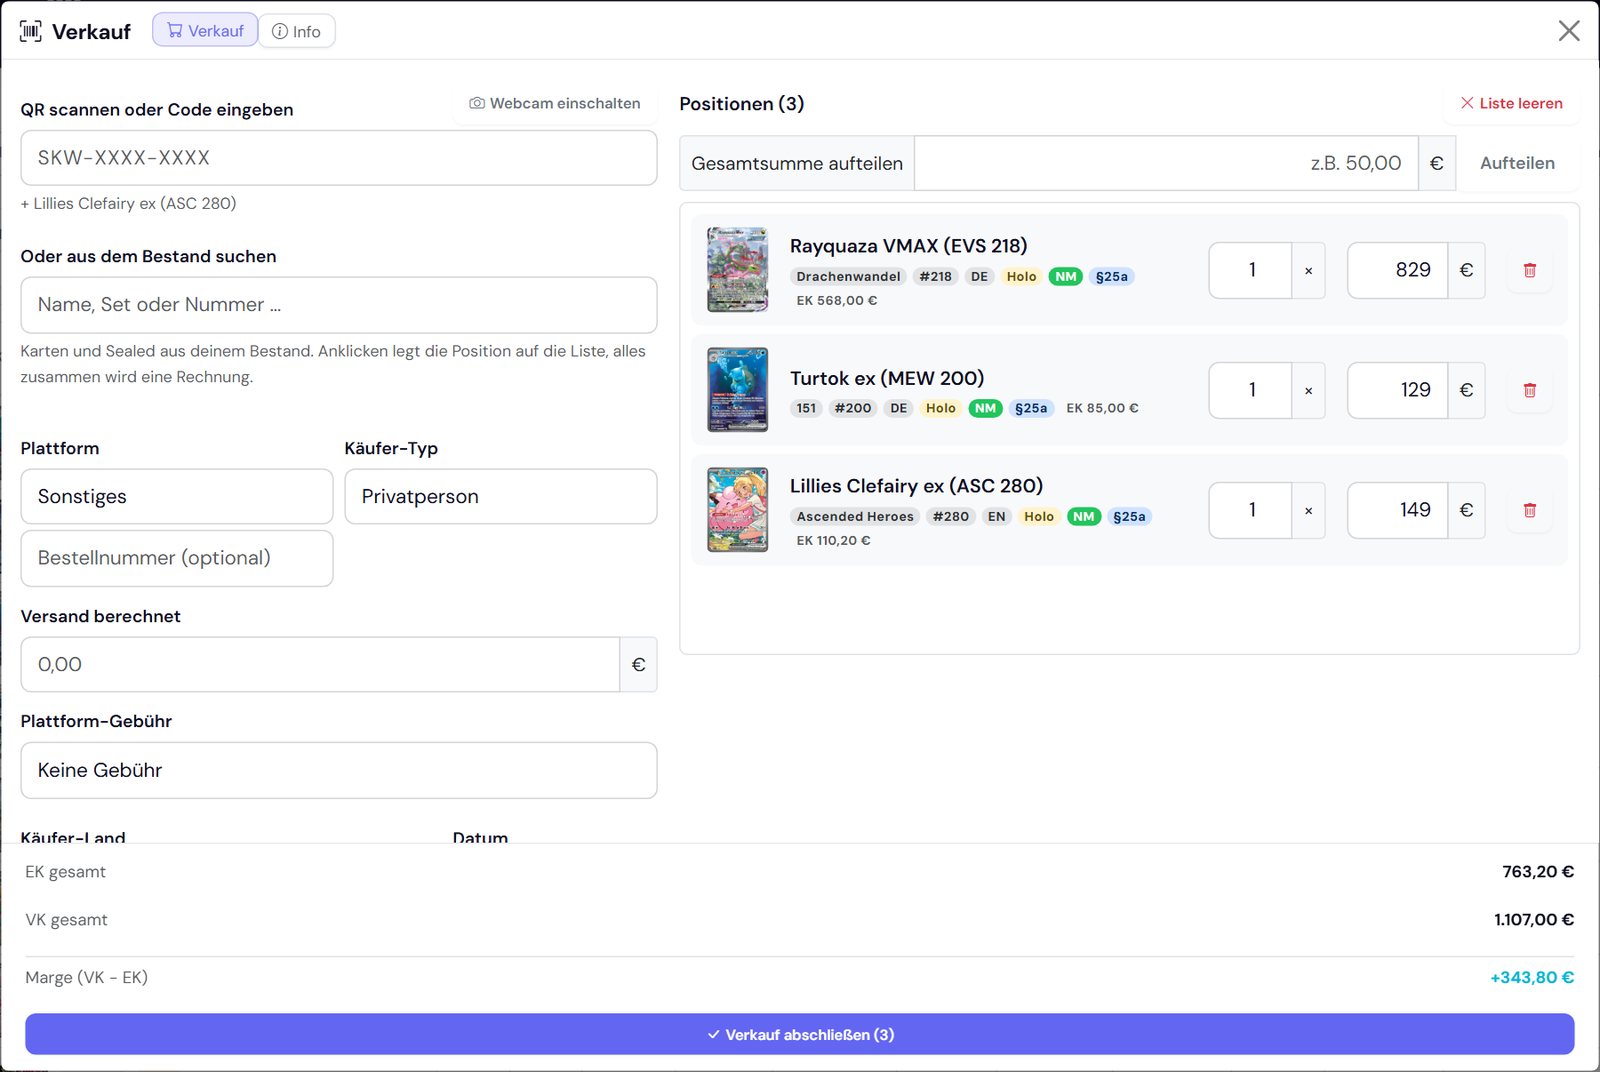Focus the SKW code input field
The width and height of the screenshot is (1600, 1072).
click(339, 158)
